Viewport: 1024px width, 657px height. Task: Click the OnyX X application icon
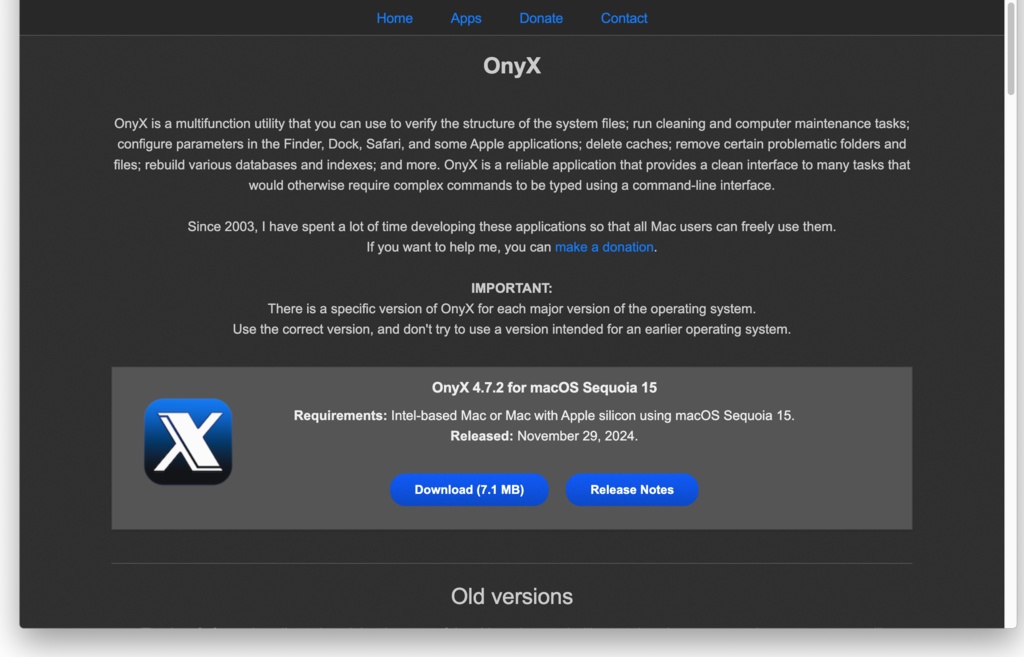pyautogui.click(x=188, y=441)
